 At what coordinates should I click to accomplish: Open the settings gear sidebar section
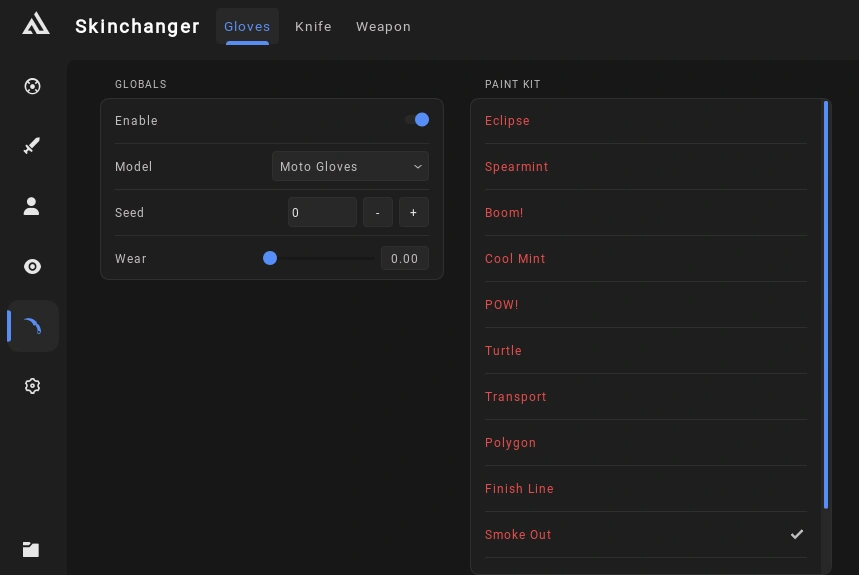[32, 386]
